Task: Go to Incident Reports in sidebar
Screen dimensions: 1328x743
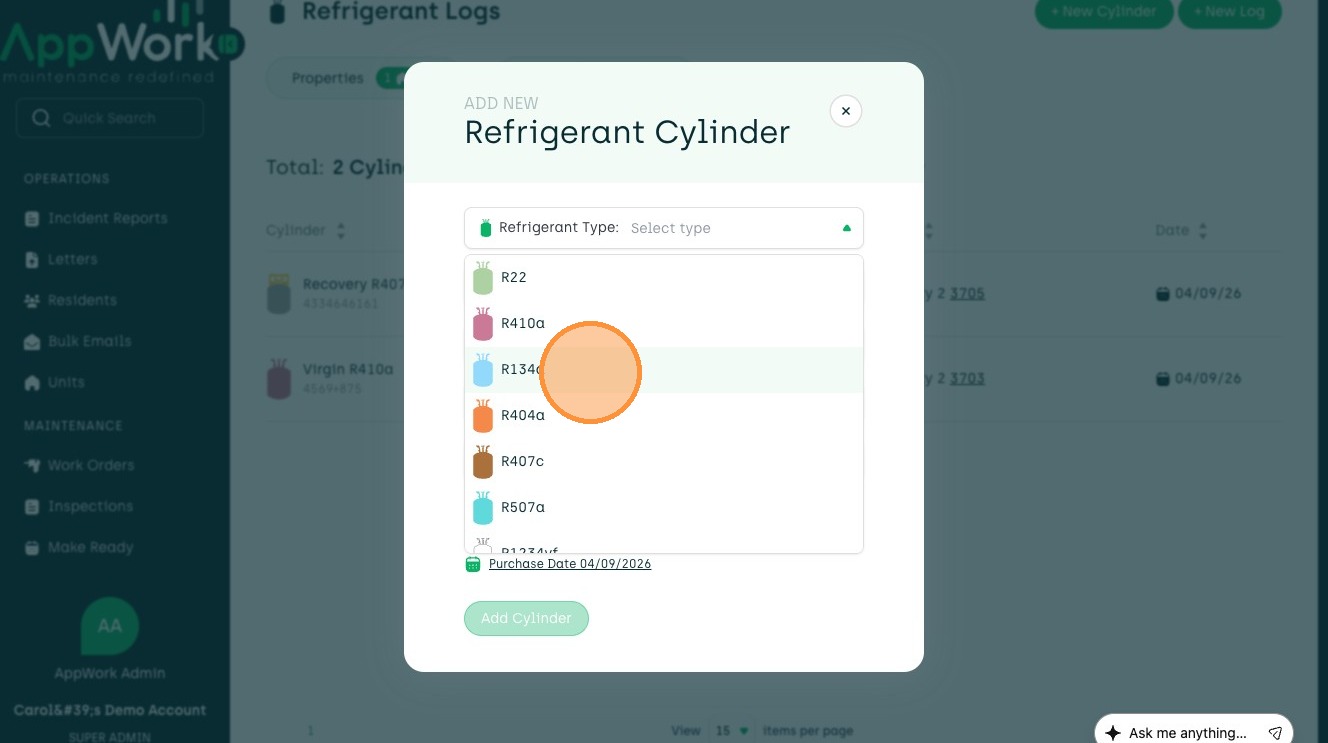Action: 107,218
